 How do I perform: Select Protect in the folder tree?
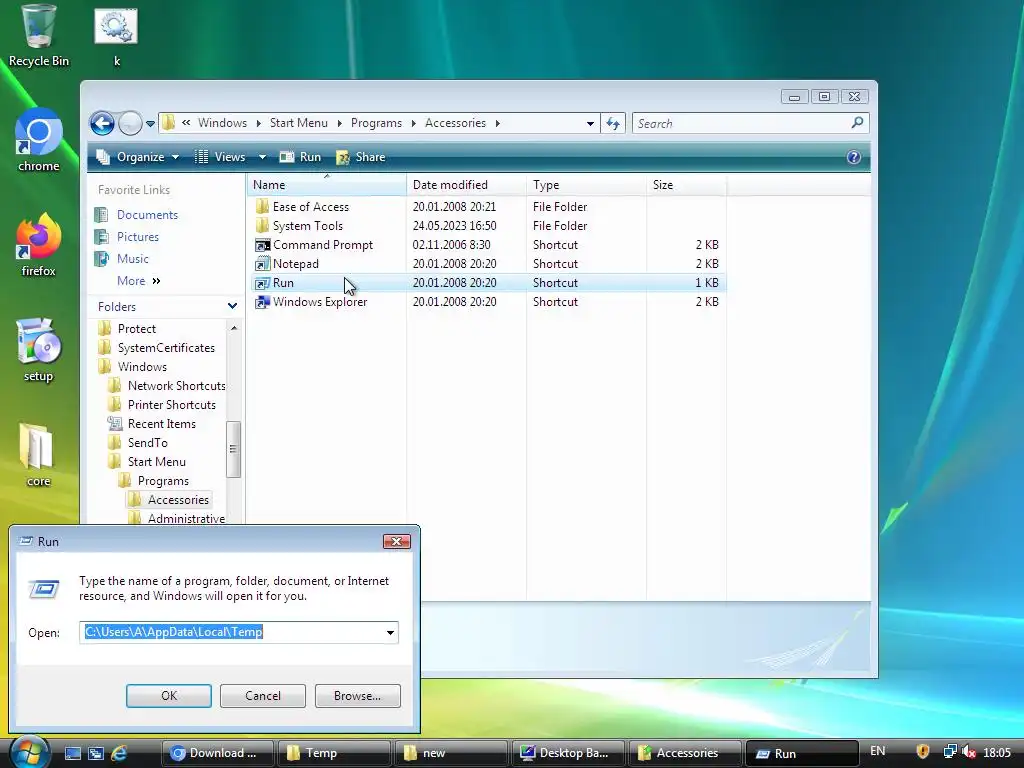click(x=136, y=328)
